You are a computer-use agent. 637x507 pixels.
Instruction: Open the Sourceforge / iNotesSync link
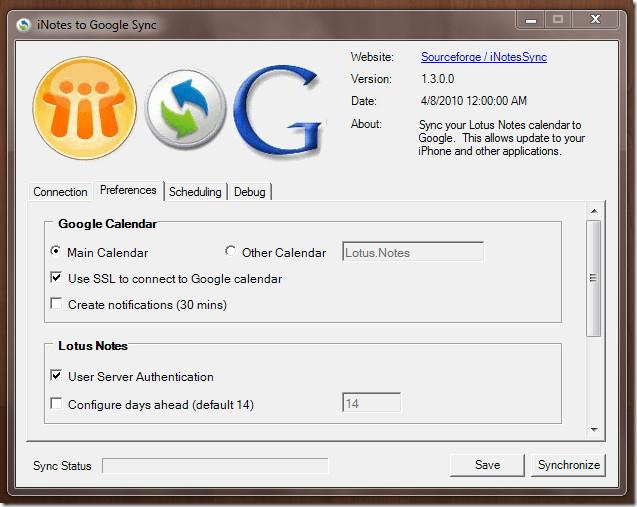[x=483, y=57]
